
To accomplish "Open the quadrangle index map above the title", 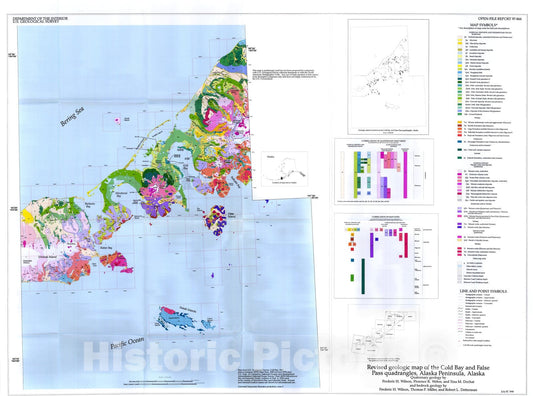I will click(384, 333).
